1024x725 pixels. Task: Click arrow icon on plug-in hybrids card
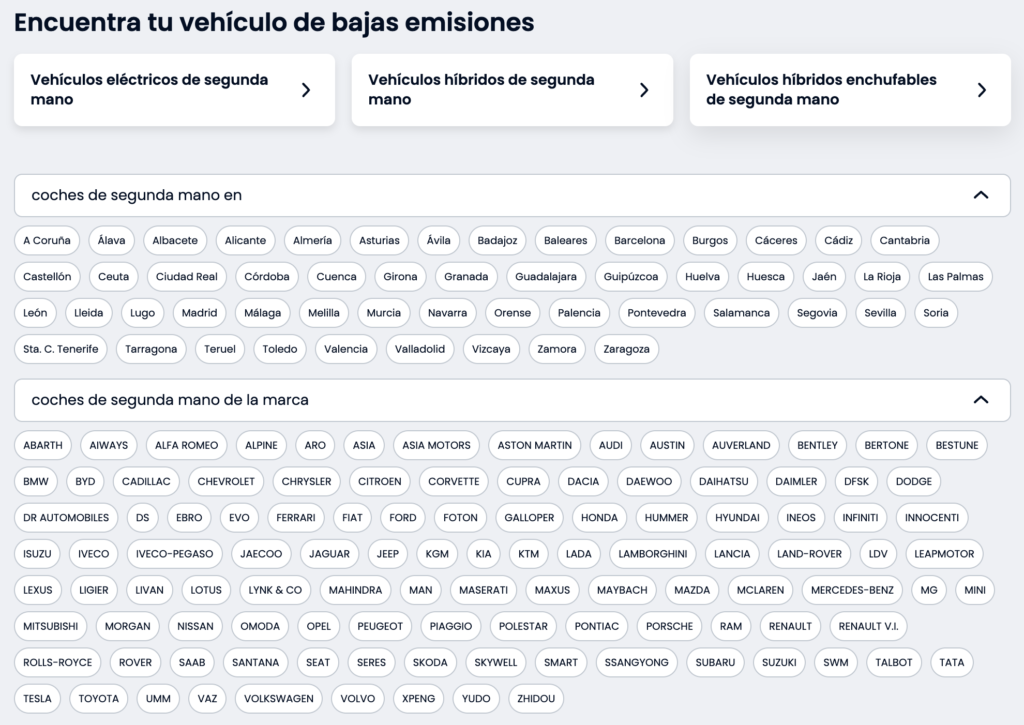[981, 90]
